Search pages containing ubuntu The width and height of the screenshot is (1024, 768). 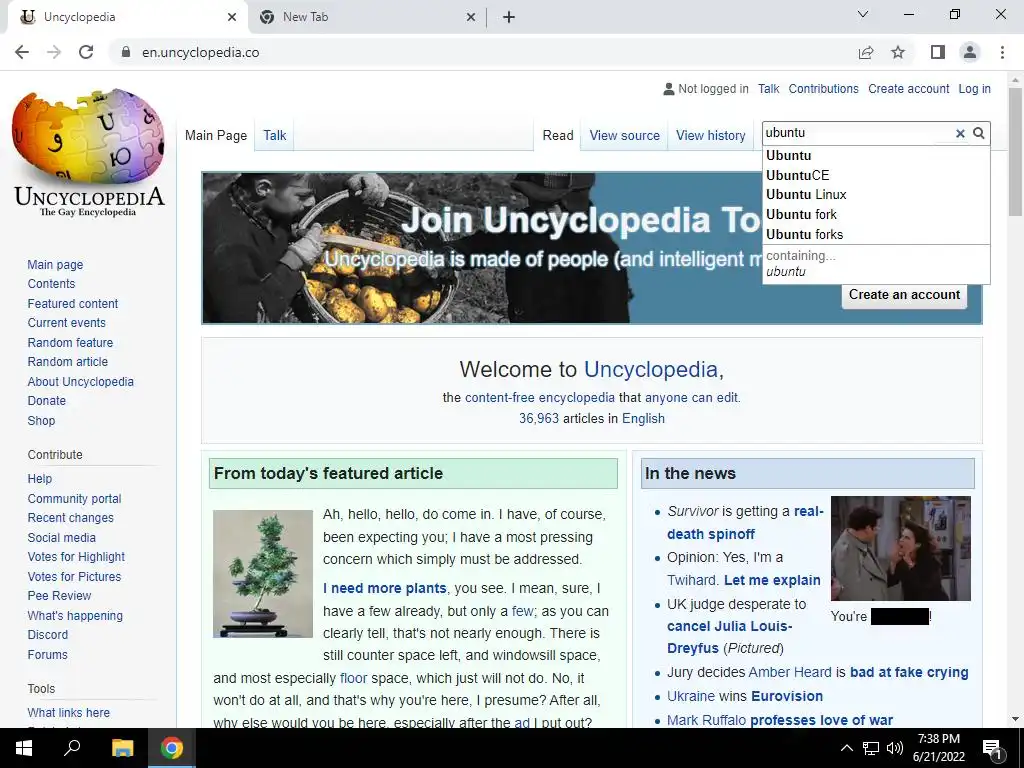(x=876, y=264)
